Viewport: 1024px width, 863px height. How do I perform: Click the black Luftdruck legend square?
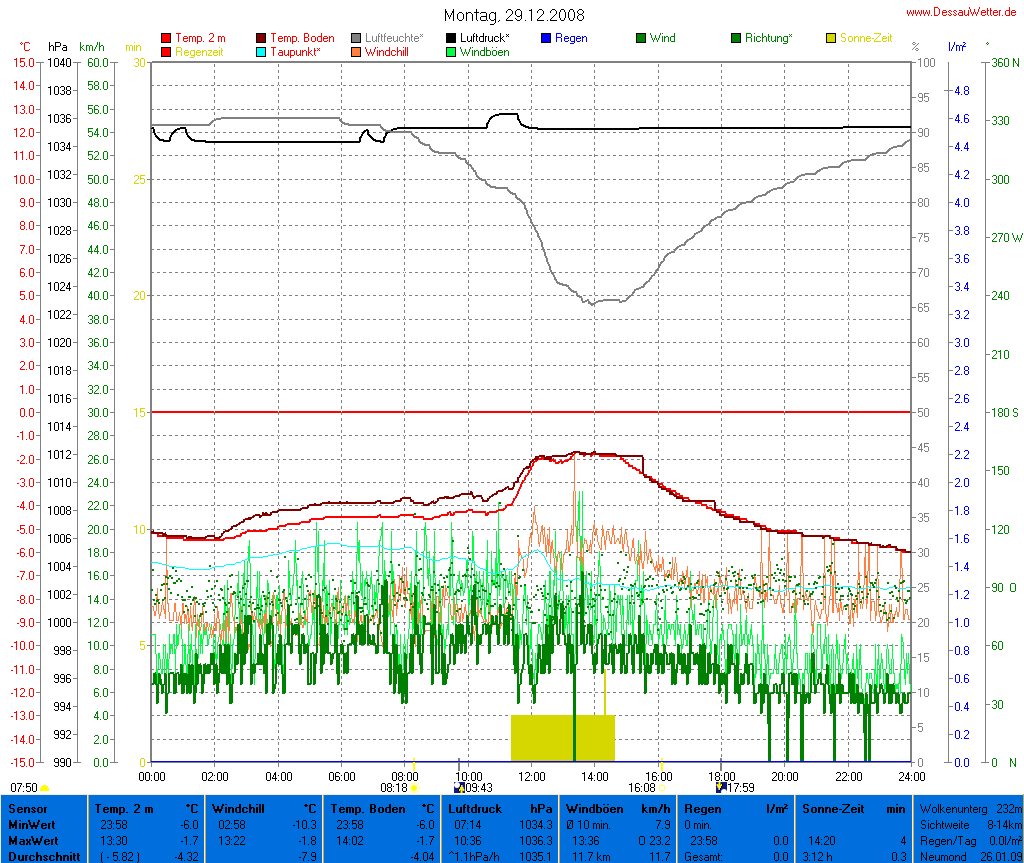click(452, 38)
